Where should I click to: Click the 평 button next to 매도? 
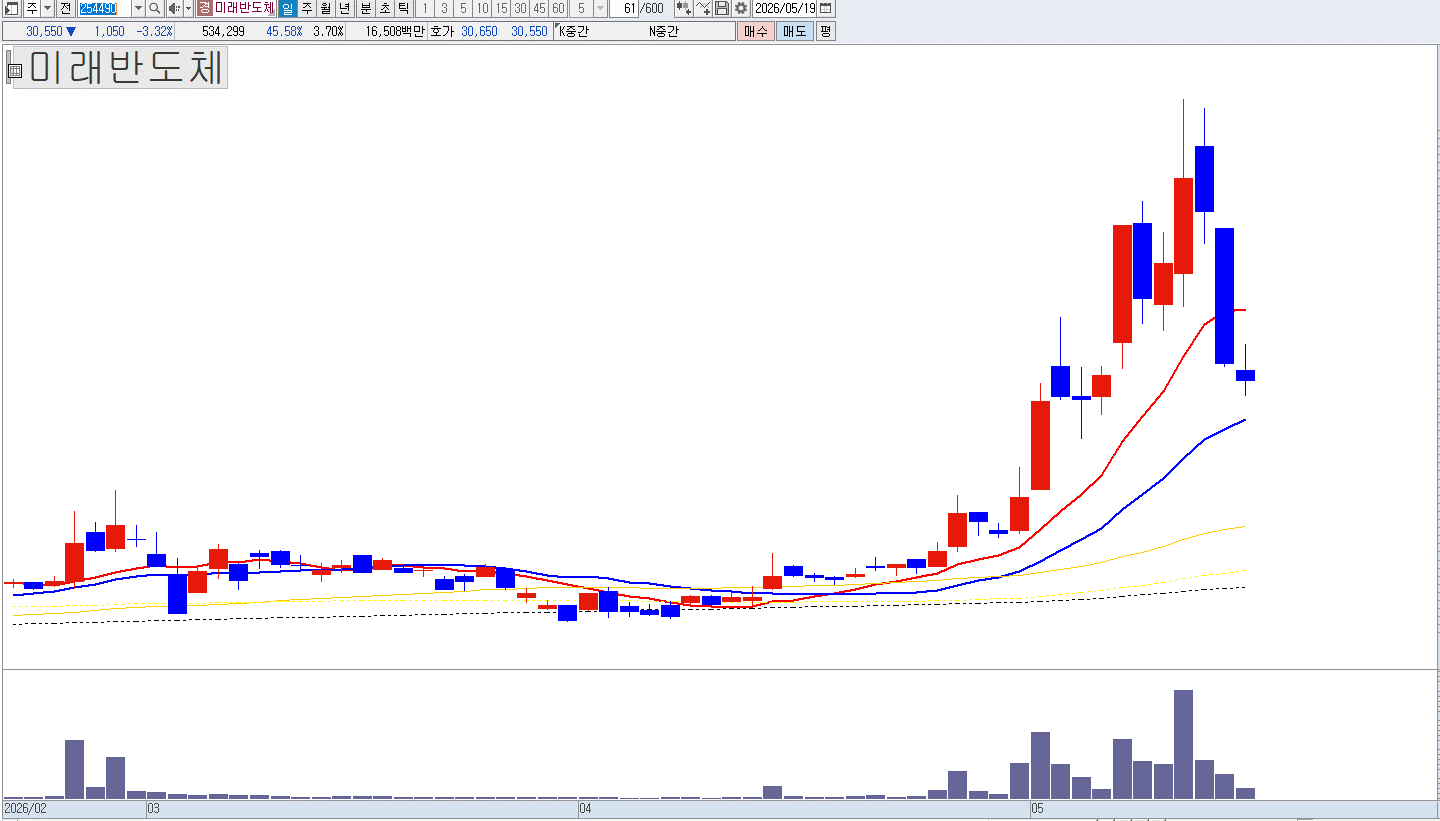coord(825,31)
